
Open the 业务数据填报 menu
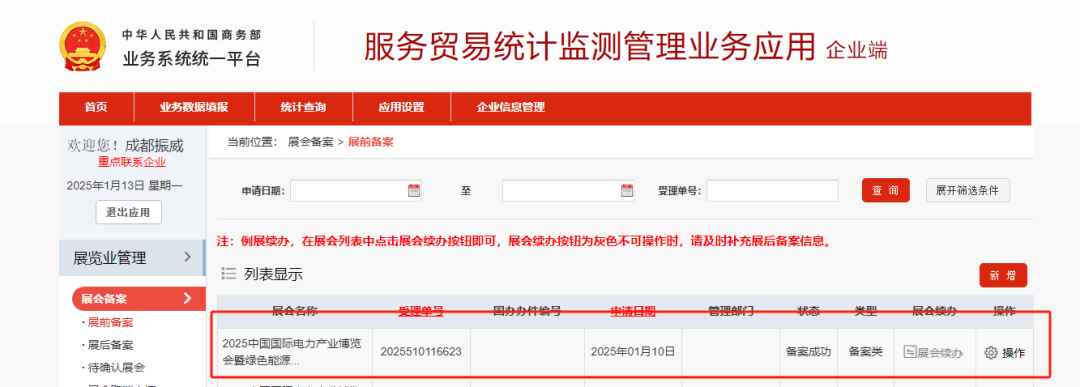click(194, 108)
